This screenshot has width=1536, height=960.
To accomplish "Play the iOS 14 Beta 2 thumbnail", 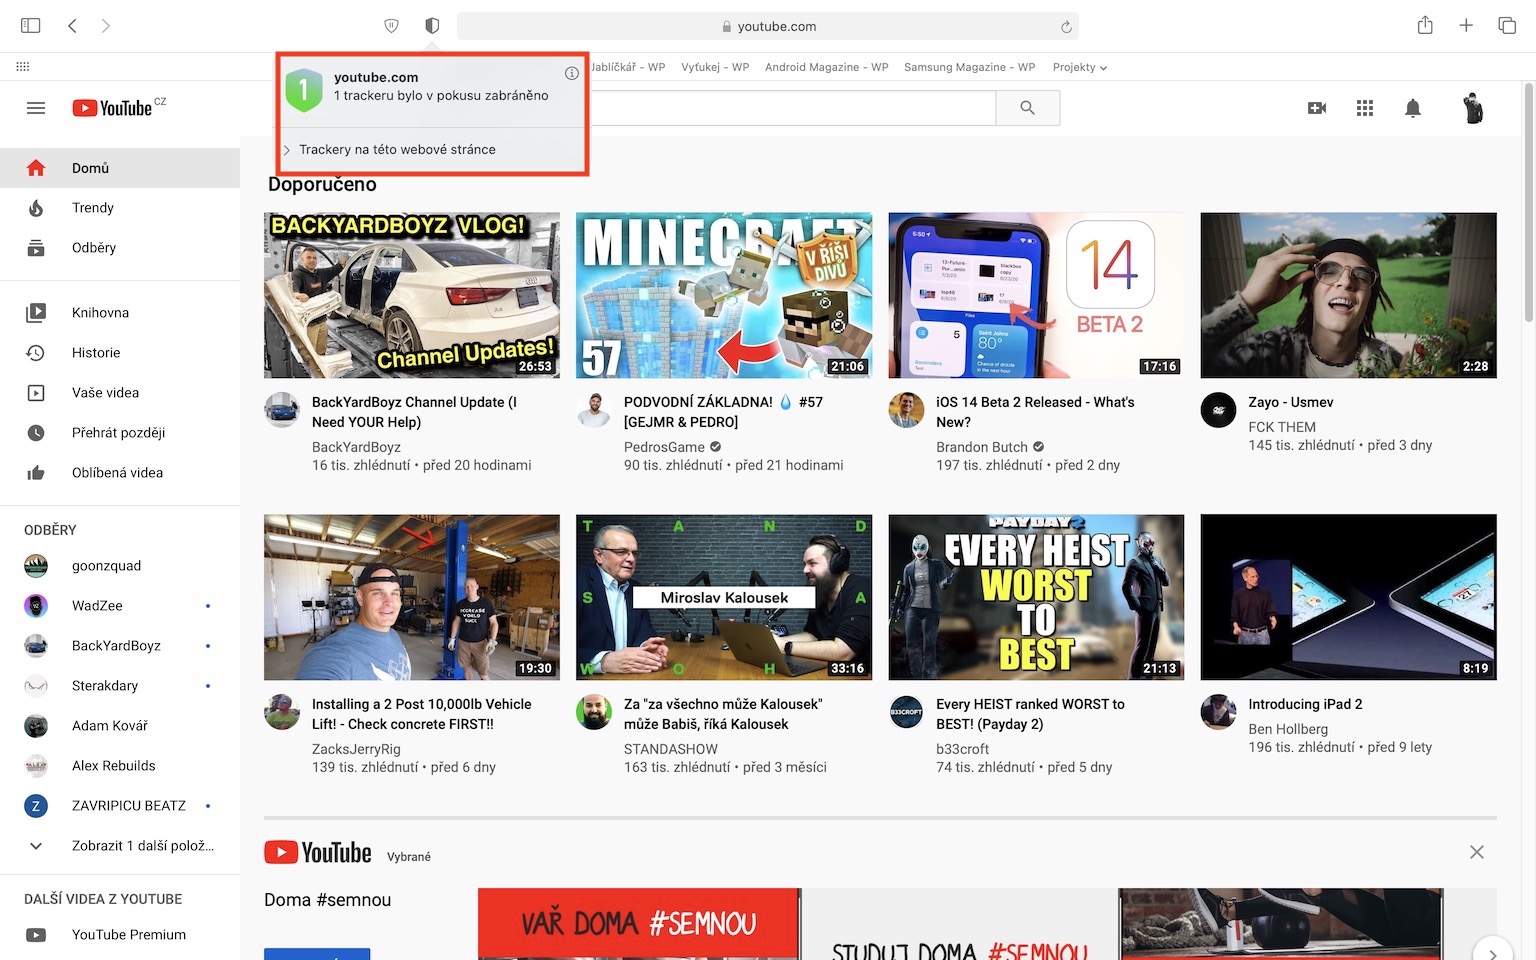I will point(1036,295).
